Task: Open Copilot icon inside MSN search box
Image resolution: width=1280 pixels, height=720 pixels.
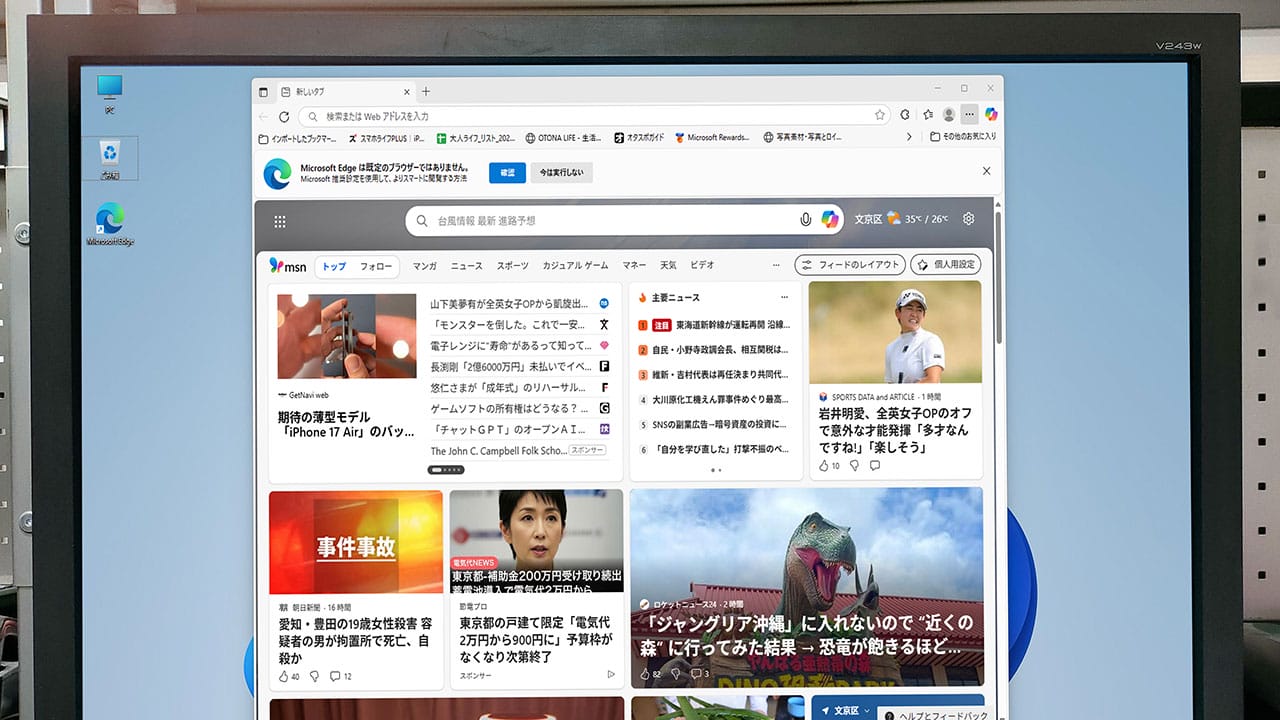Action: coord(830,220)
